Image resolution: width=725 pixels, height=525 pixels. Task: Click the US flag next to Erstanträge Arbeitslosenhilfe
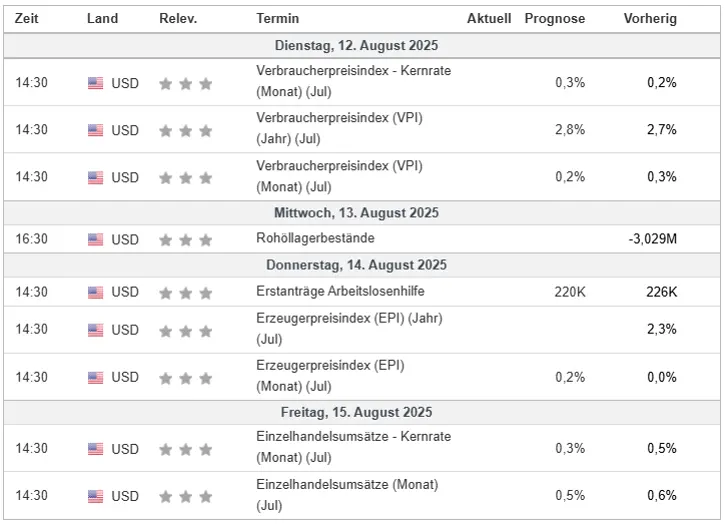click(96, 292)
